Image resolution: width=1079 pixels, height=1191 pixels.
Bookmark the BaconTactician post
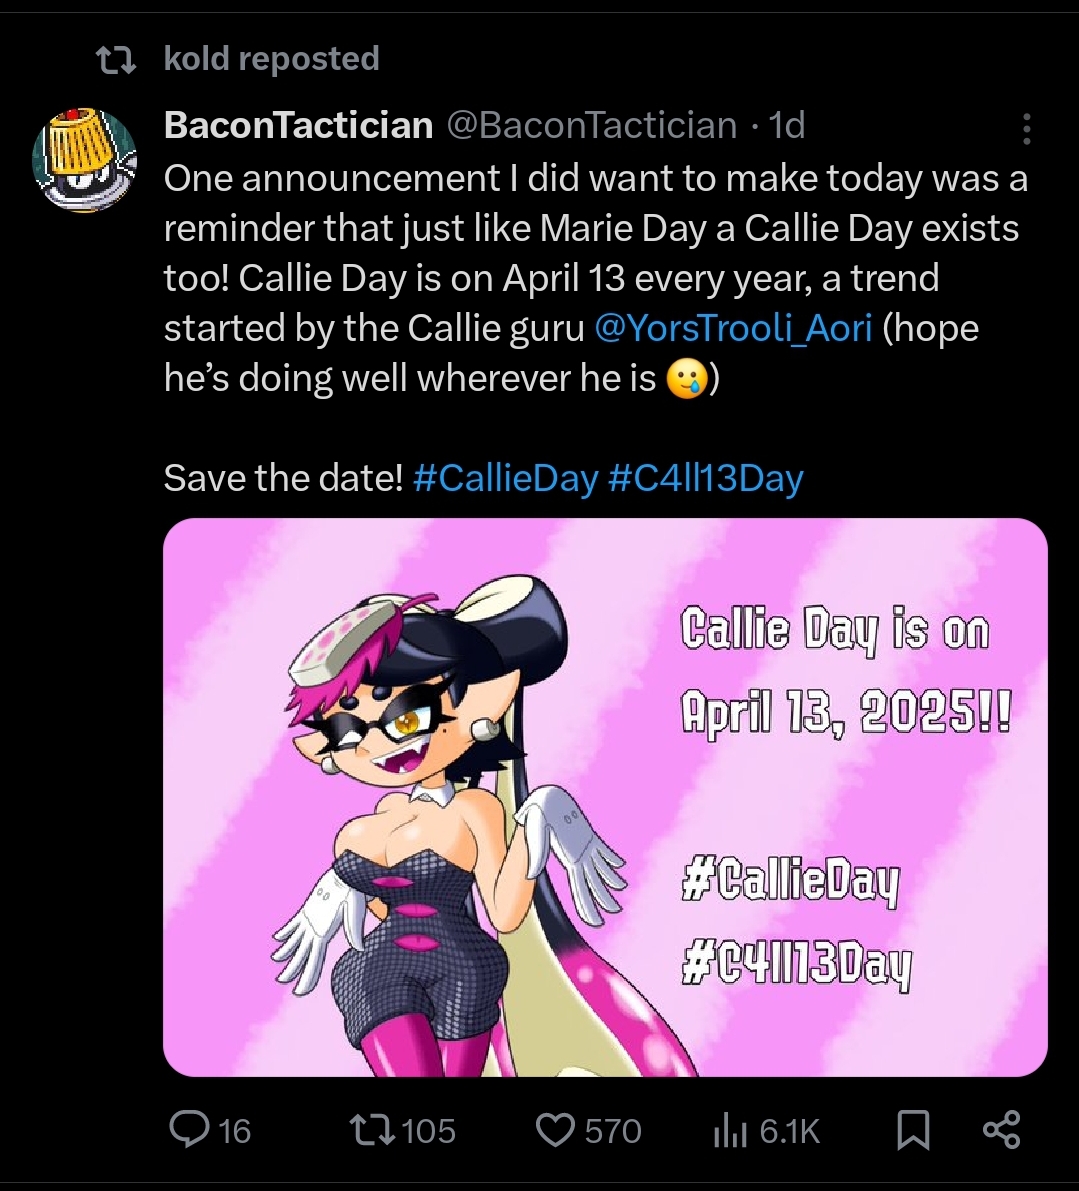click(913, 1130)
